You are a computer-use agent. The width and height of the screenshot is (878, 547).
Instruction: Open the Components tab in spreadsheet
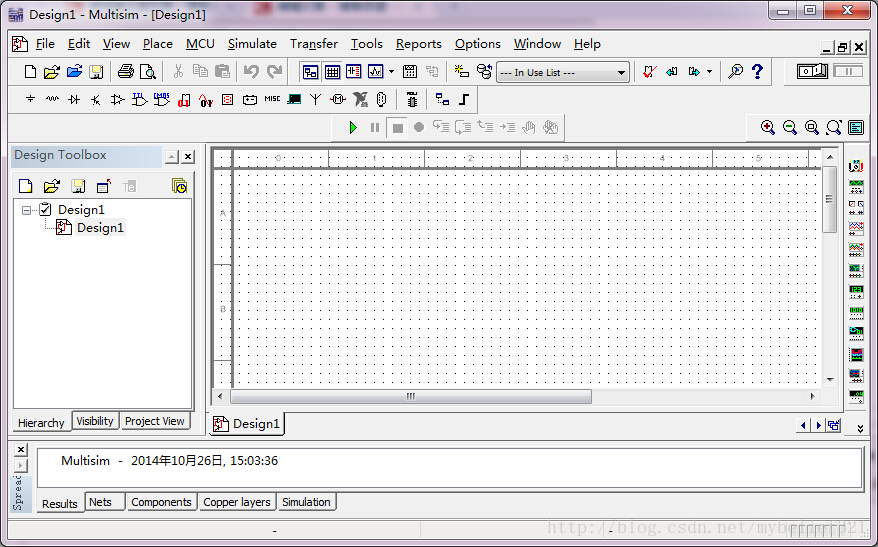pyautogui.click(x=161, y=502)
